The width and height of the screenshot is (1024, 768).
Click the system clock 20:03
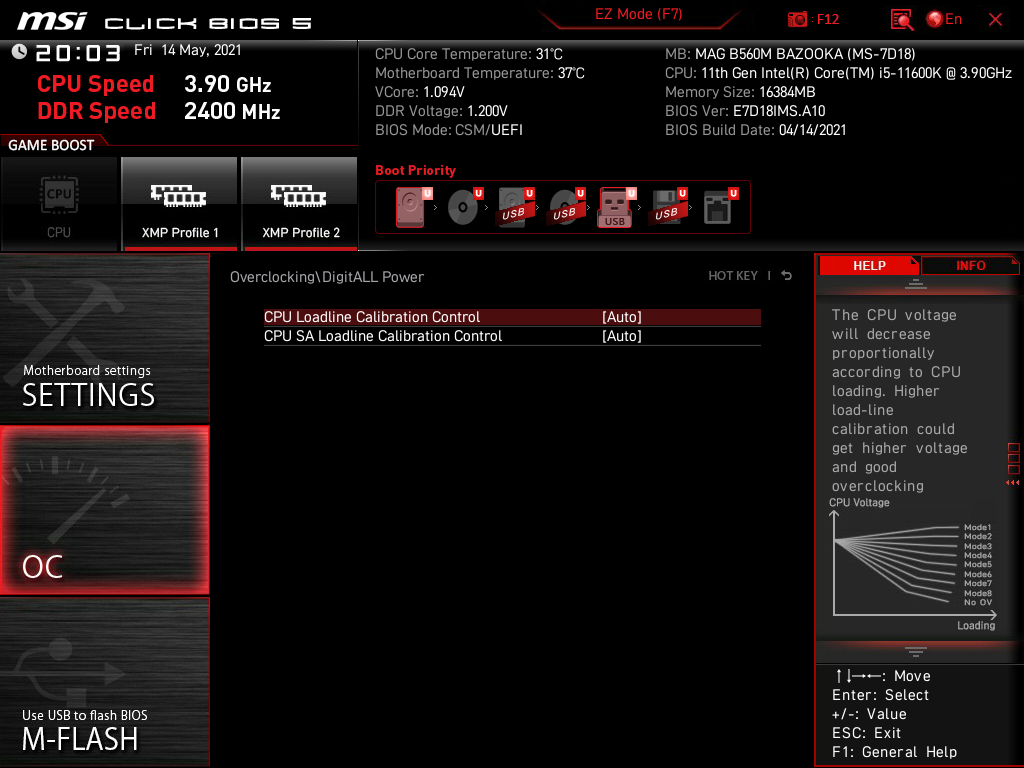[x=78, y=53]
